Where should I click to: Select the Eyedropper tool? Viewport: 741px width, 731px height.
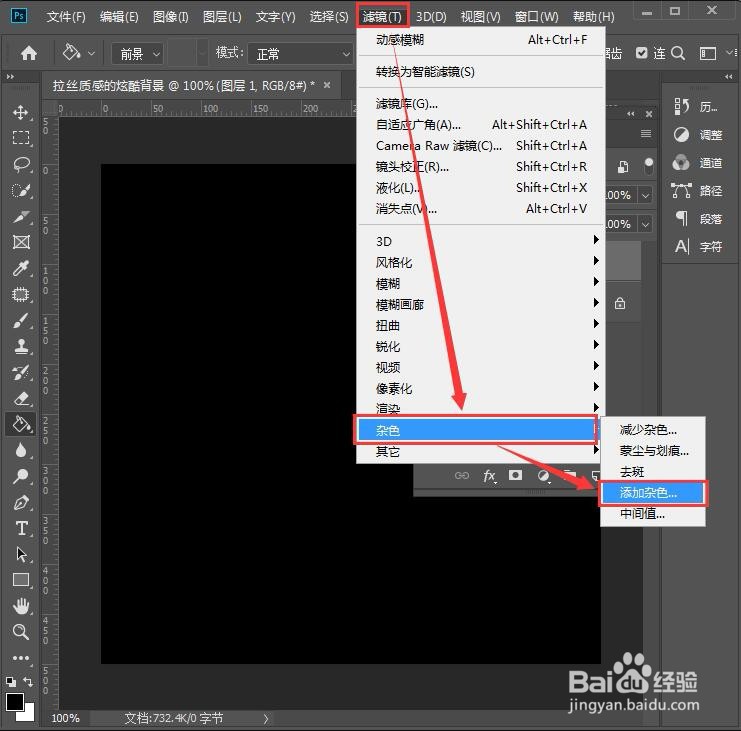(x=21, y=268)
